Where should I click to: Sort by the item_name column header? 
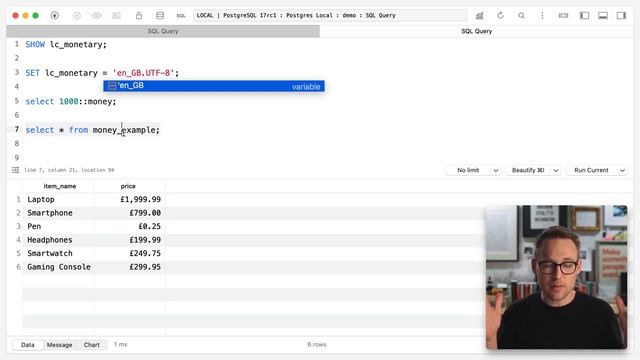(x=60, y=186)
